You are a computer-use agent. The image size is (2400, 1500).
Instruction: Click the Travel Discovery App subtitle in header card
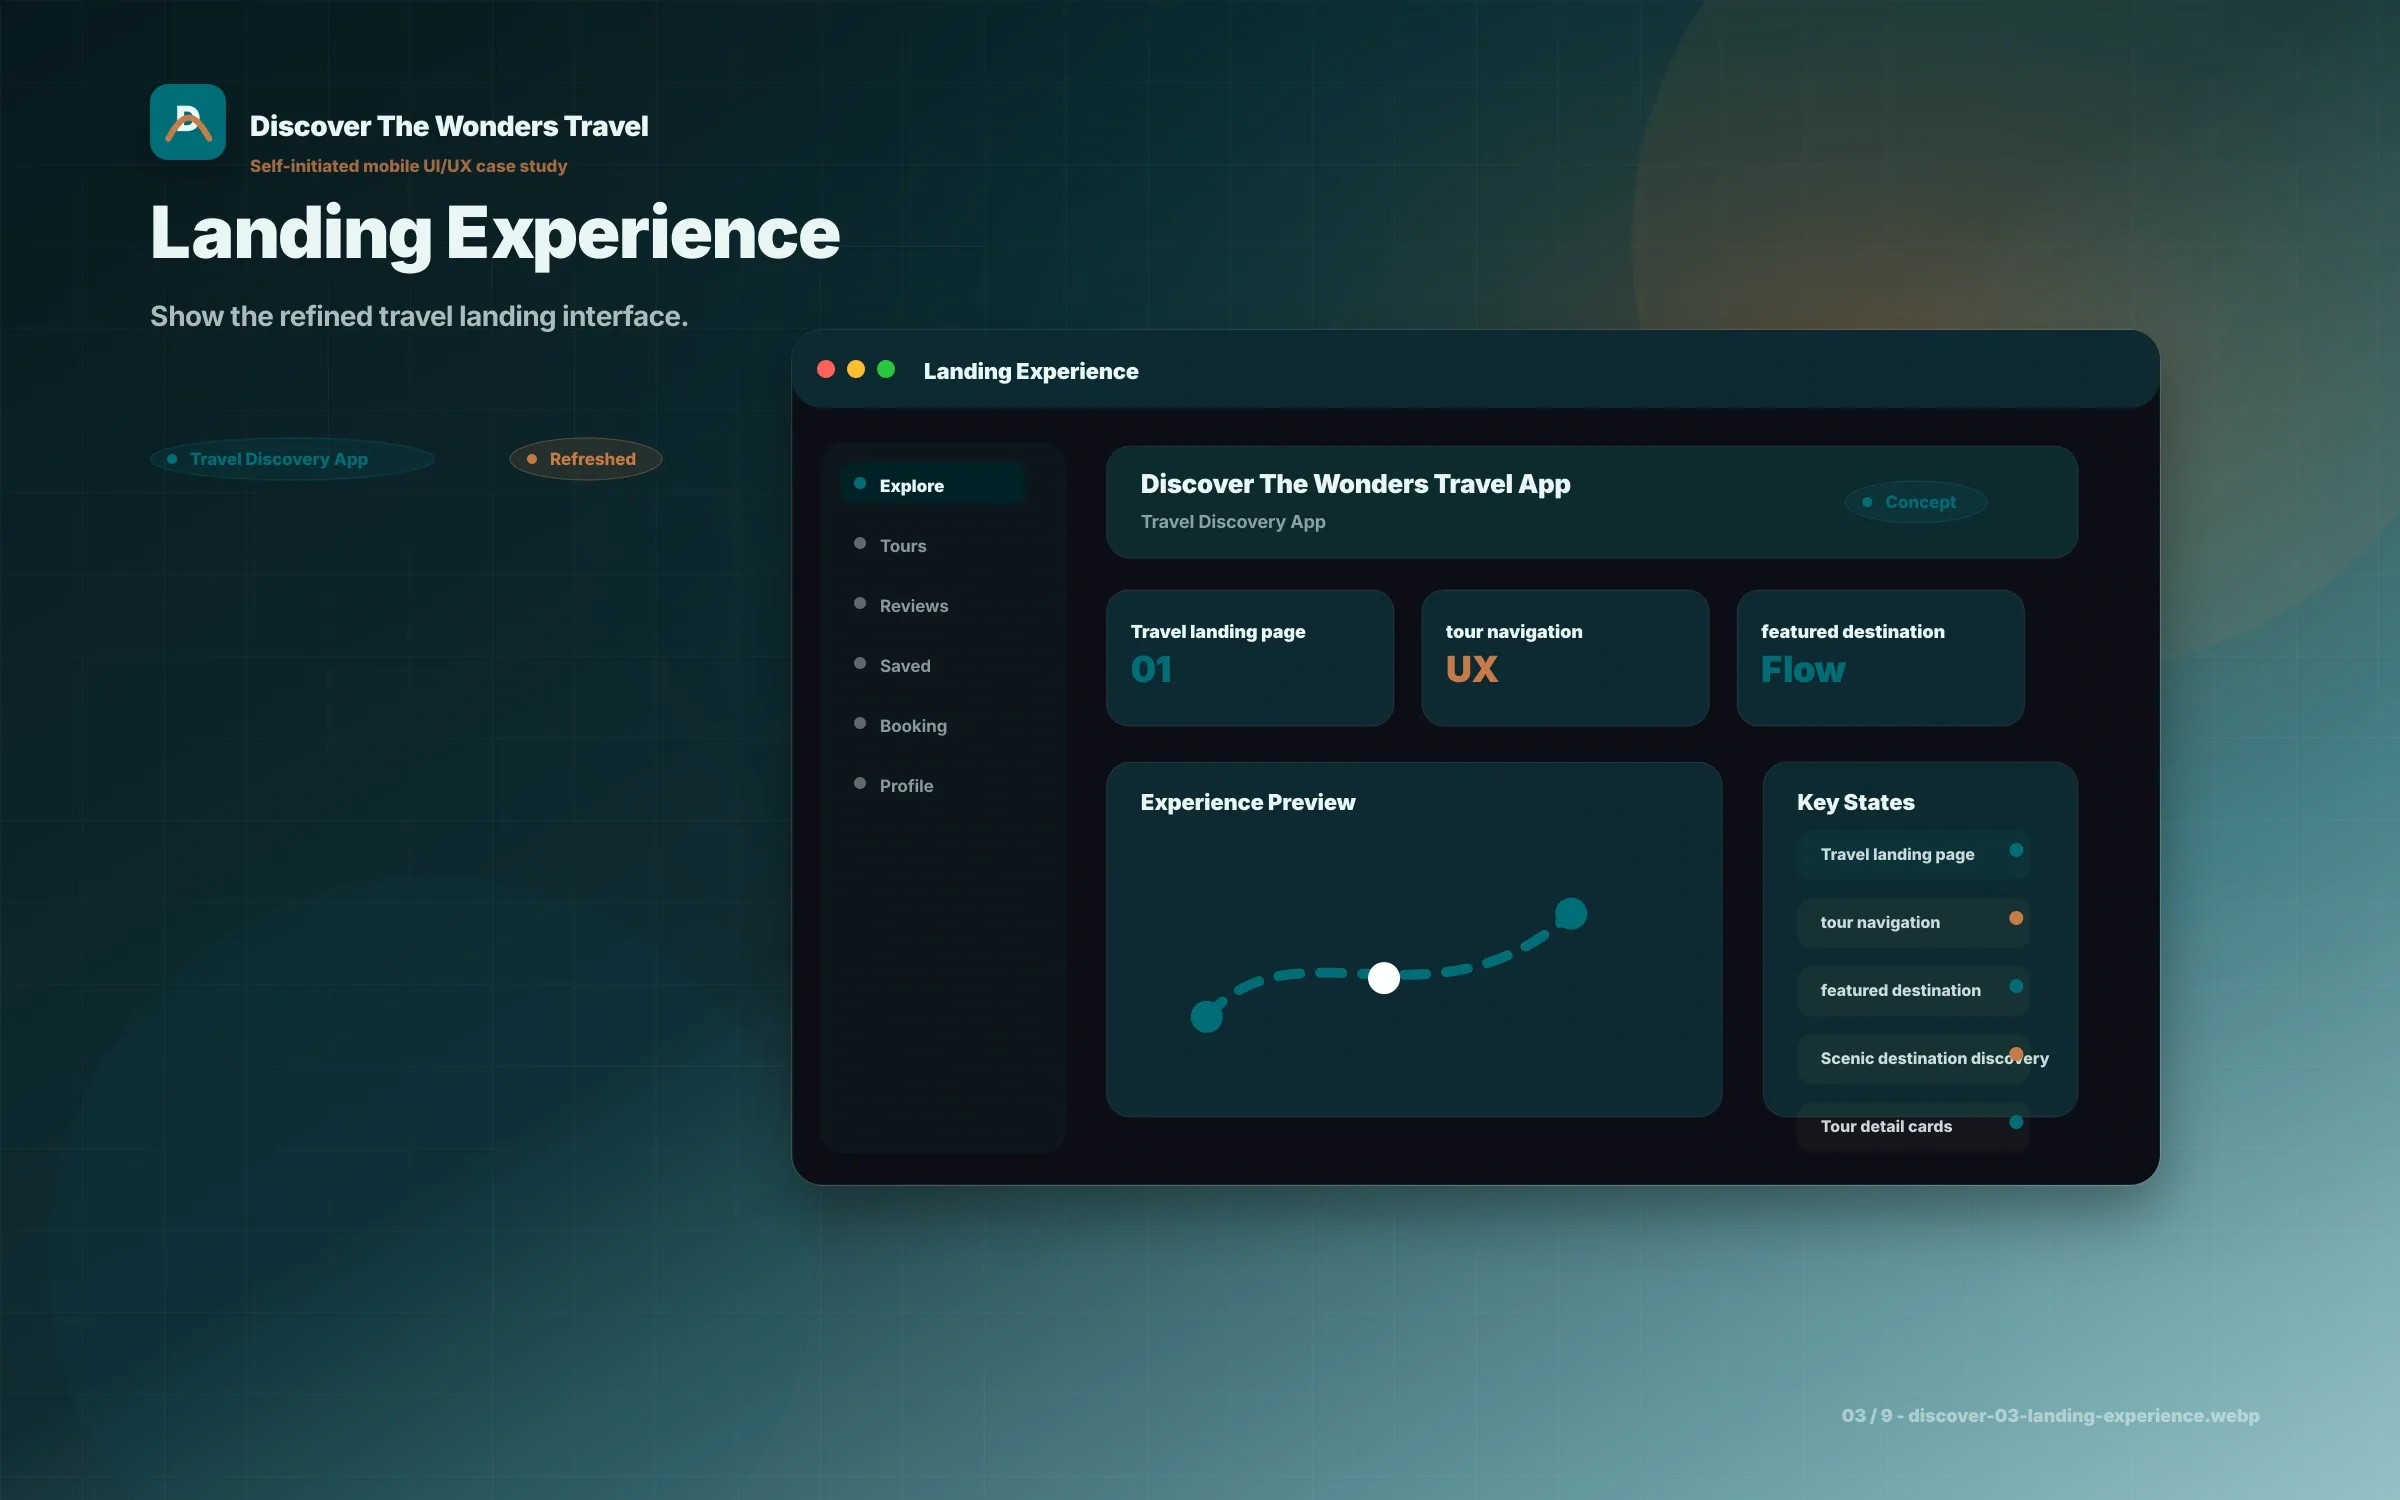[1233, 522]
